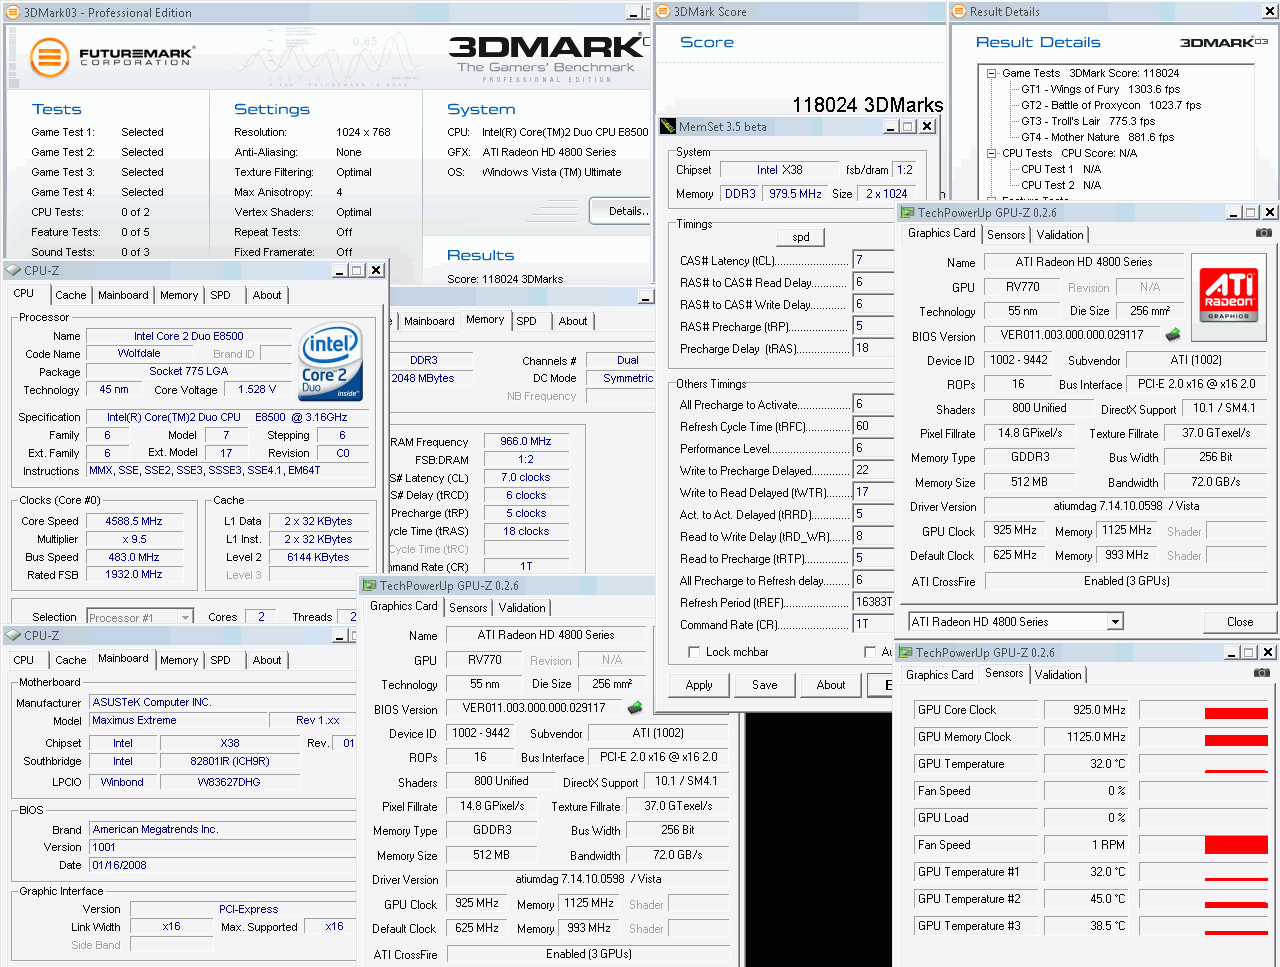Minimize the GPU-Z Sensors window
Screen dimensions: 1280x967
[x=1231, y=652]
